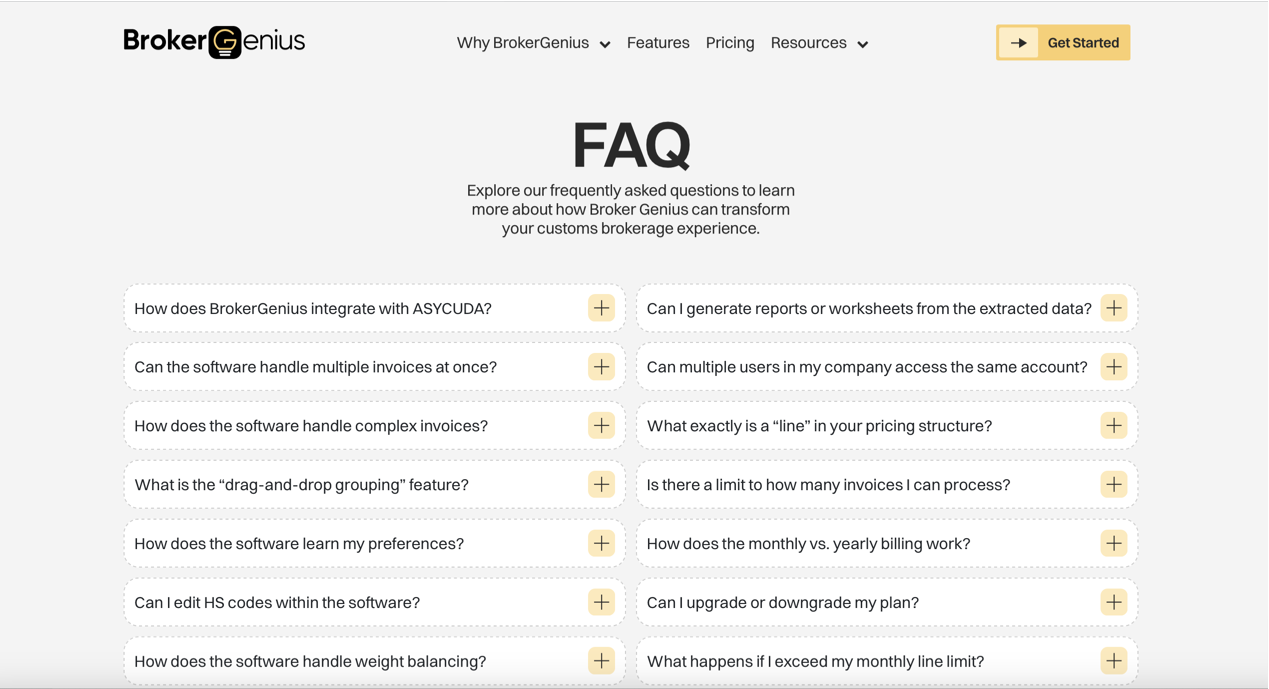Screen dimensions: 1269x689
Task: Click the arrow icon inside Get Started button
Action: tap(1018, 43)
